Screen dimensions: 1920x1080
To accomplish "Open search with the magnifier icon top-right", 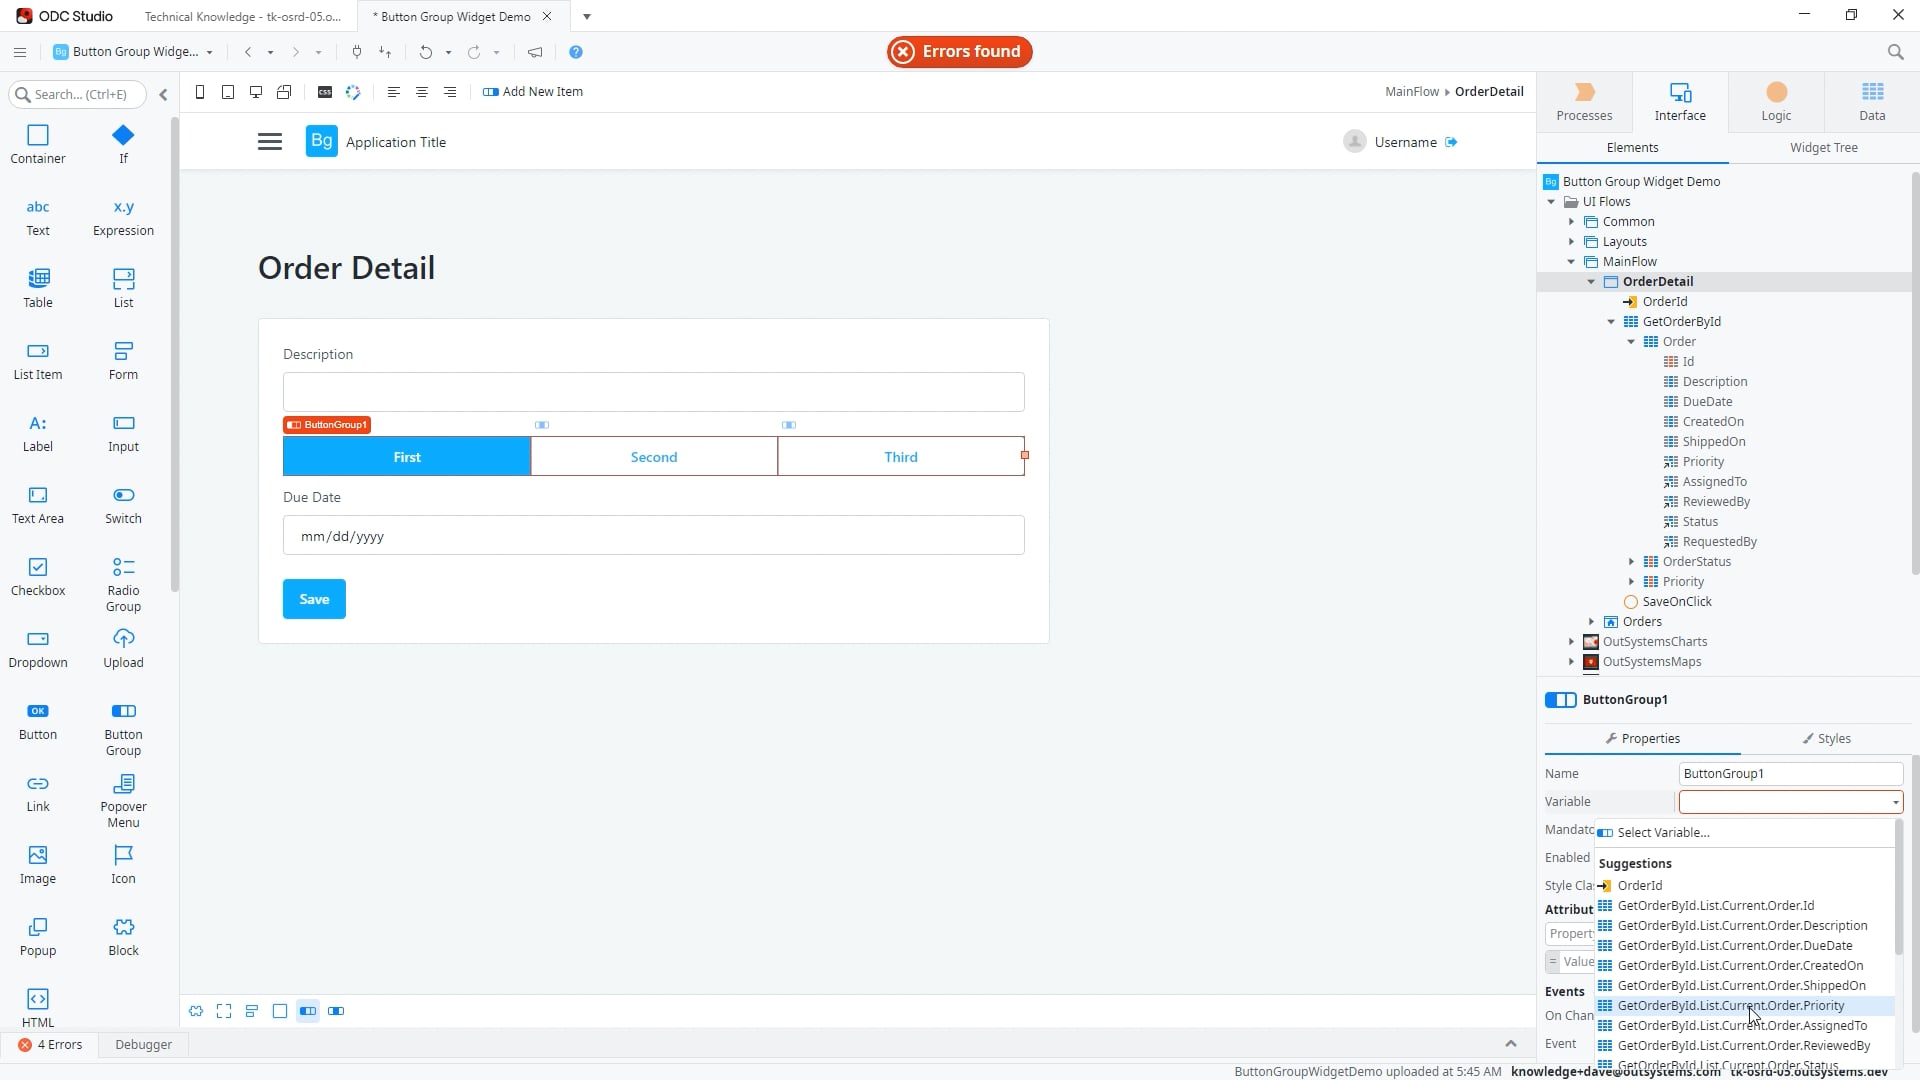I will [1896, 52].
